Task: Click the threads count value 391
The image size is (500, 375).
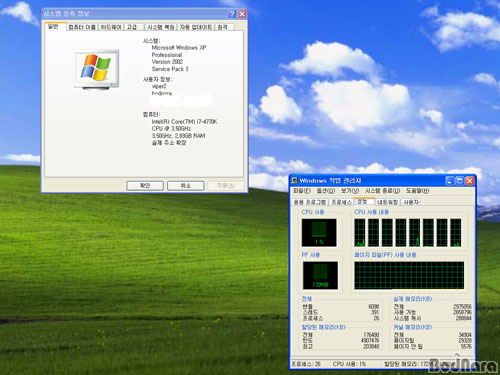Action: (375, 312)
